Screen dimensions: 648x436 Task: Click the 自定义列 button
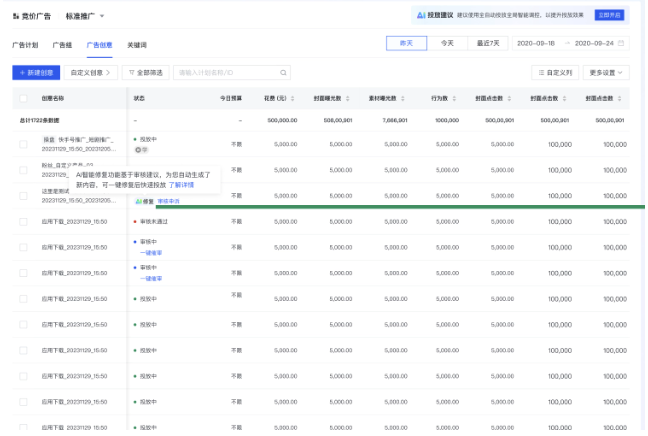(x=555, y=73)
